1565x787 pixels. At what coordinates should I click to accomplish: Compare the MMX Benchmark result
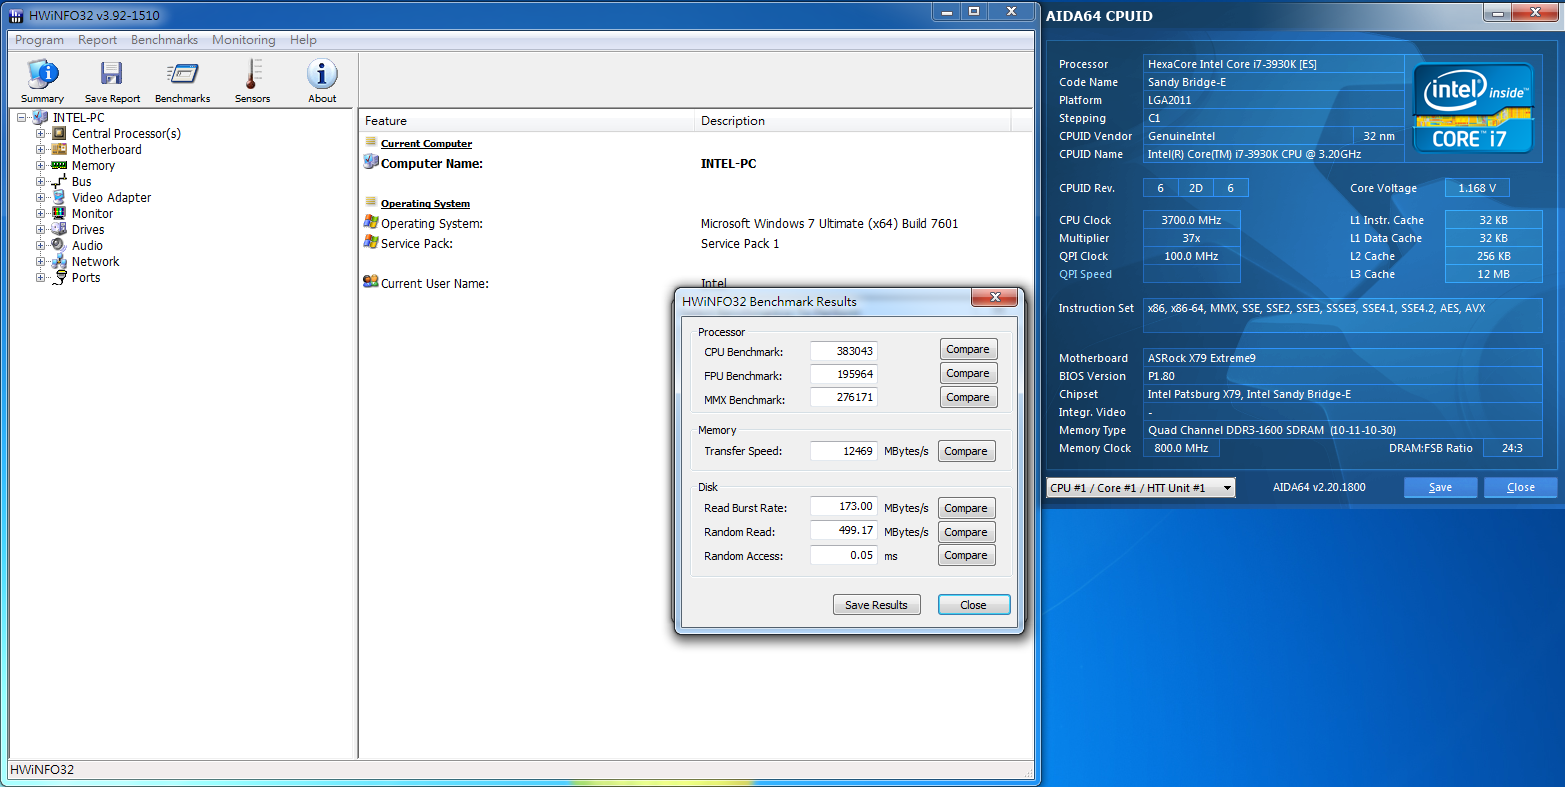tap(968, 397)
